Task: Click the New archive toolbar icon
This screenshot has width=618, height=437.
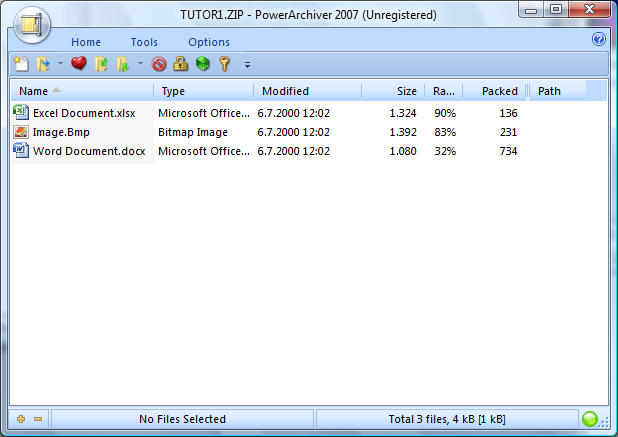Action: [x=21, y=64]
